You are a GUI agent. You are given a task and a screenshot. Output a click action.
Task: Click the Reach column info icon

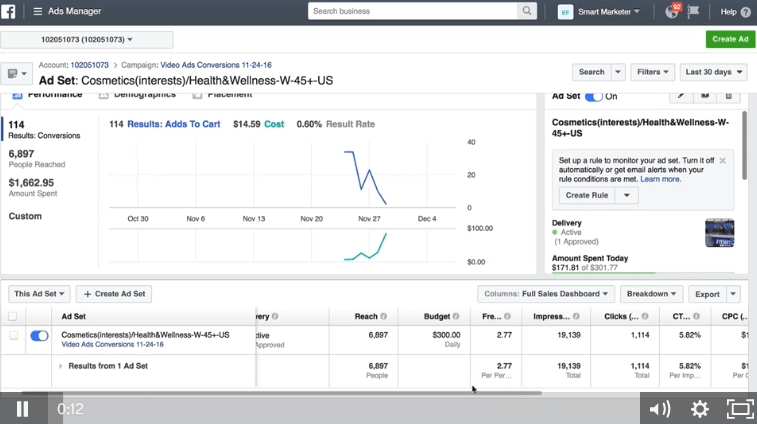tap(383, 316)
